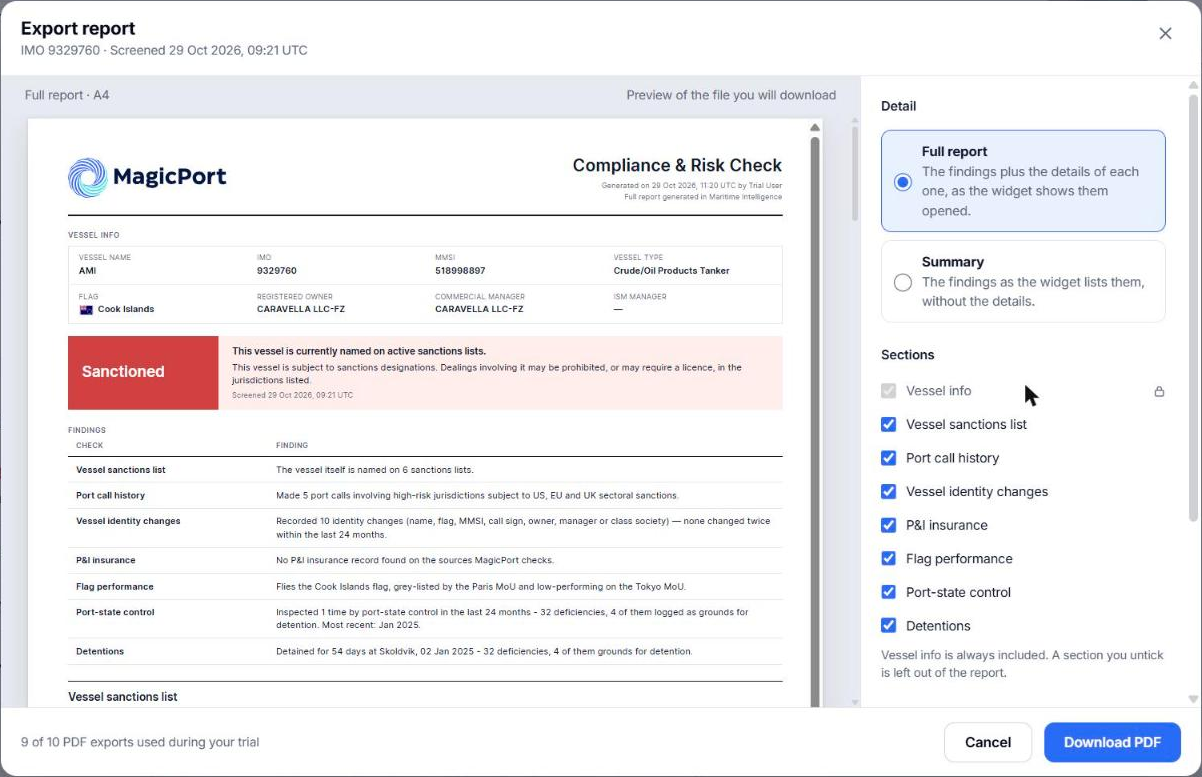Click 'Preview of the file you will download'
Viewport: 1202px width, 777px height.
tap(731, 95)
